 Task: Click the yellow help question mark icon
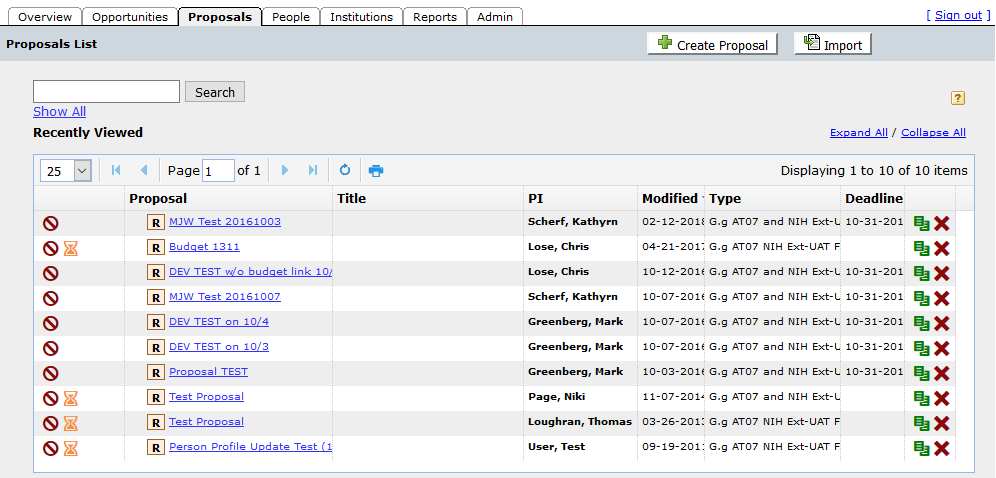(x=957, y=98)
